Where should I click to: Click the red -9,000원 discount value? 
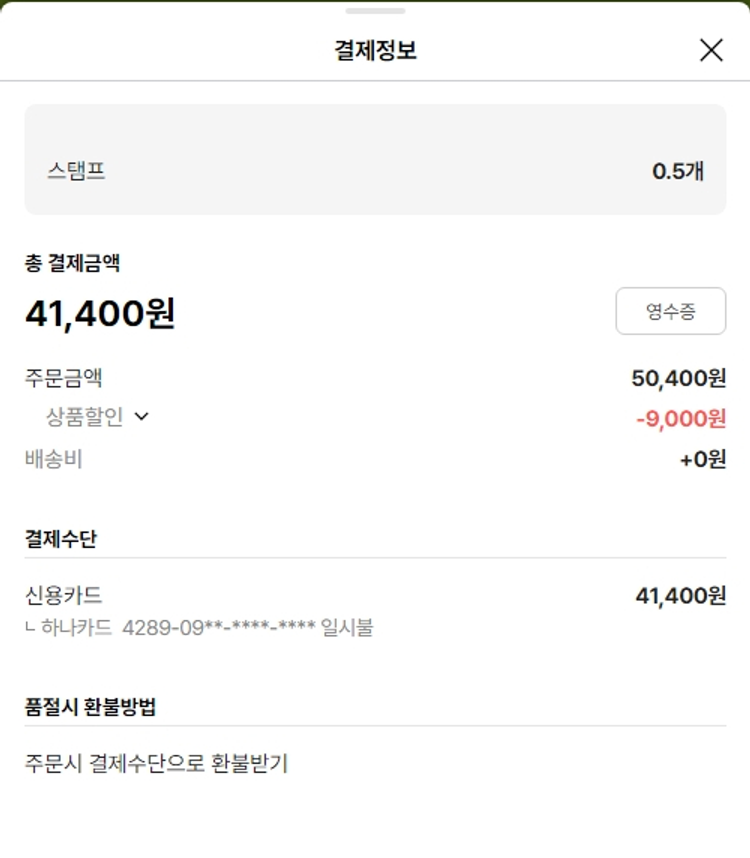(x=680, y=419)
